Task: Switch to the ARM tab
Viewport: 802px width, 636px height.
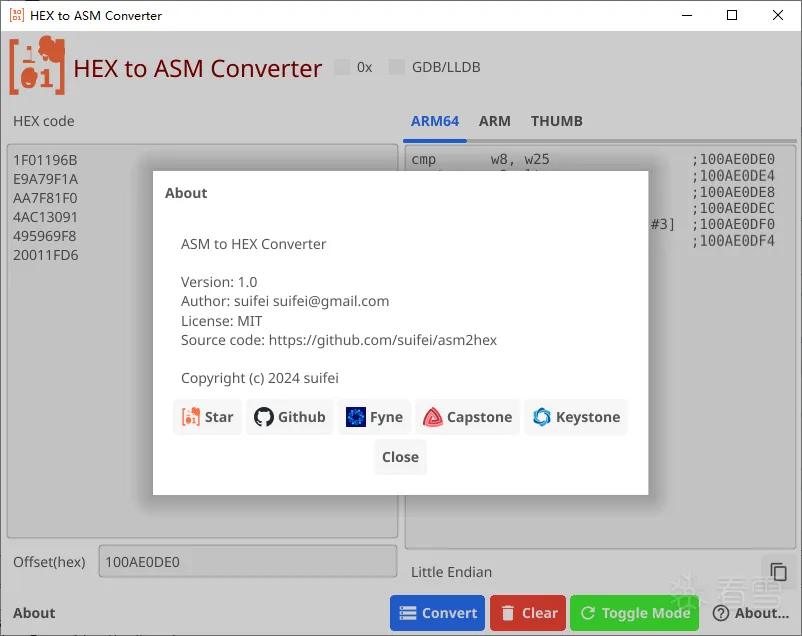Action: pyautogui.click(x=495, y=121)
